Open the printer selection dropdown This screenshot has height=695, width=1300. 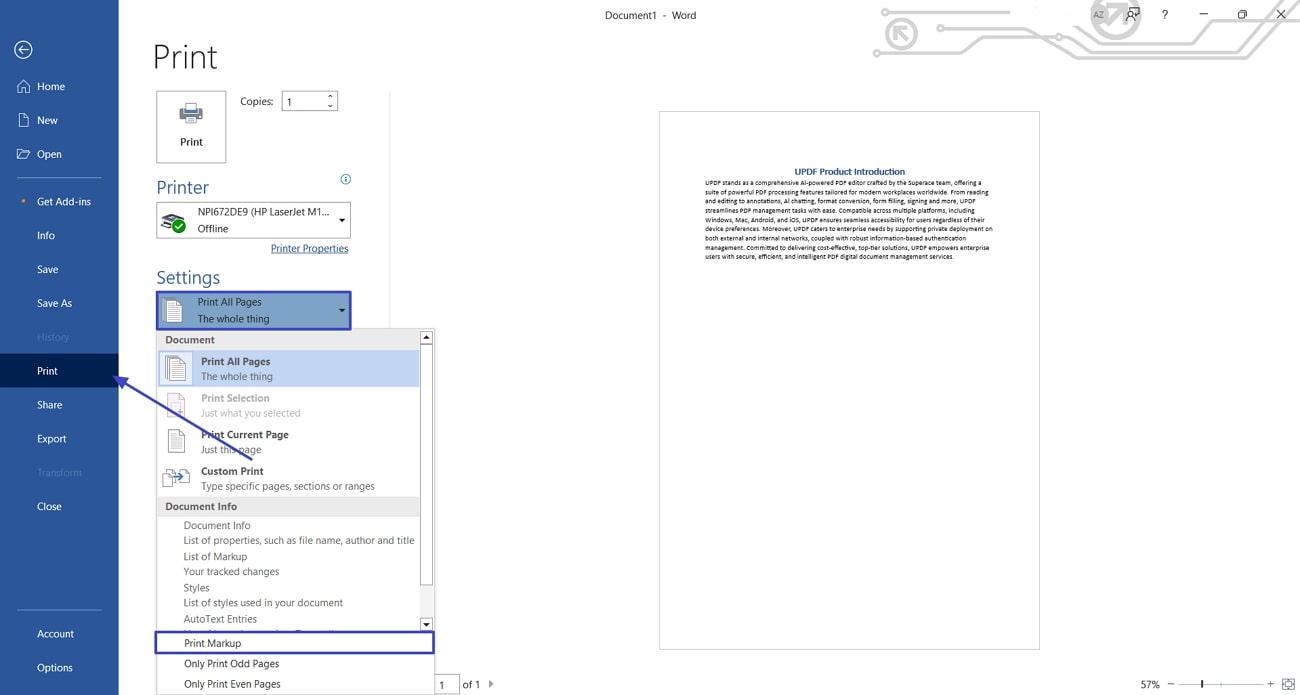tap(254, 220)
